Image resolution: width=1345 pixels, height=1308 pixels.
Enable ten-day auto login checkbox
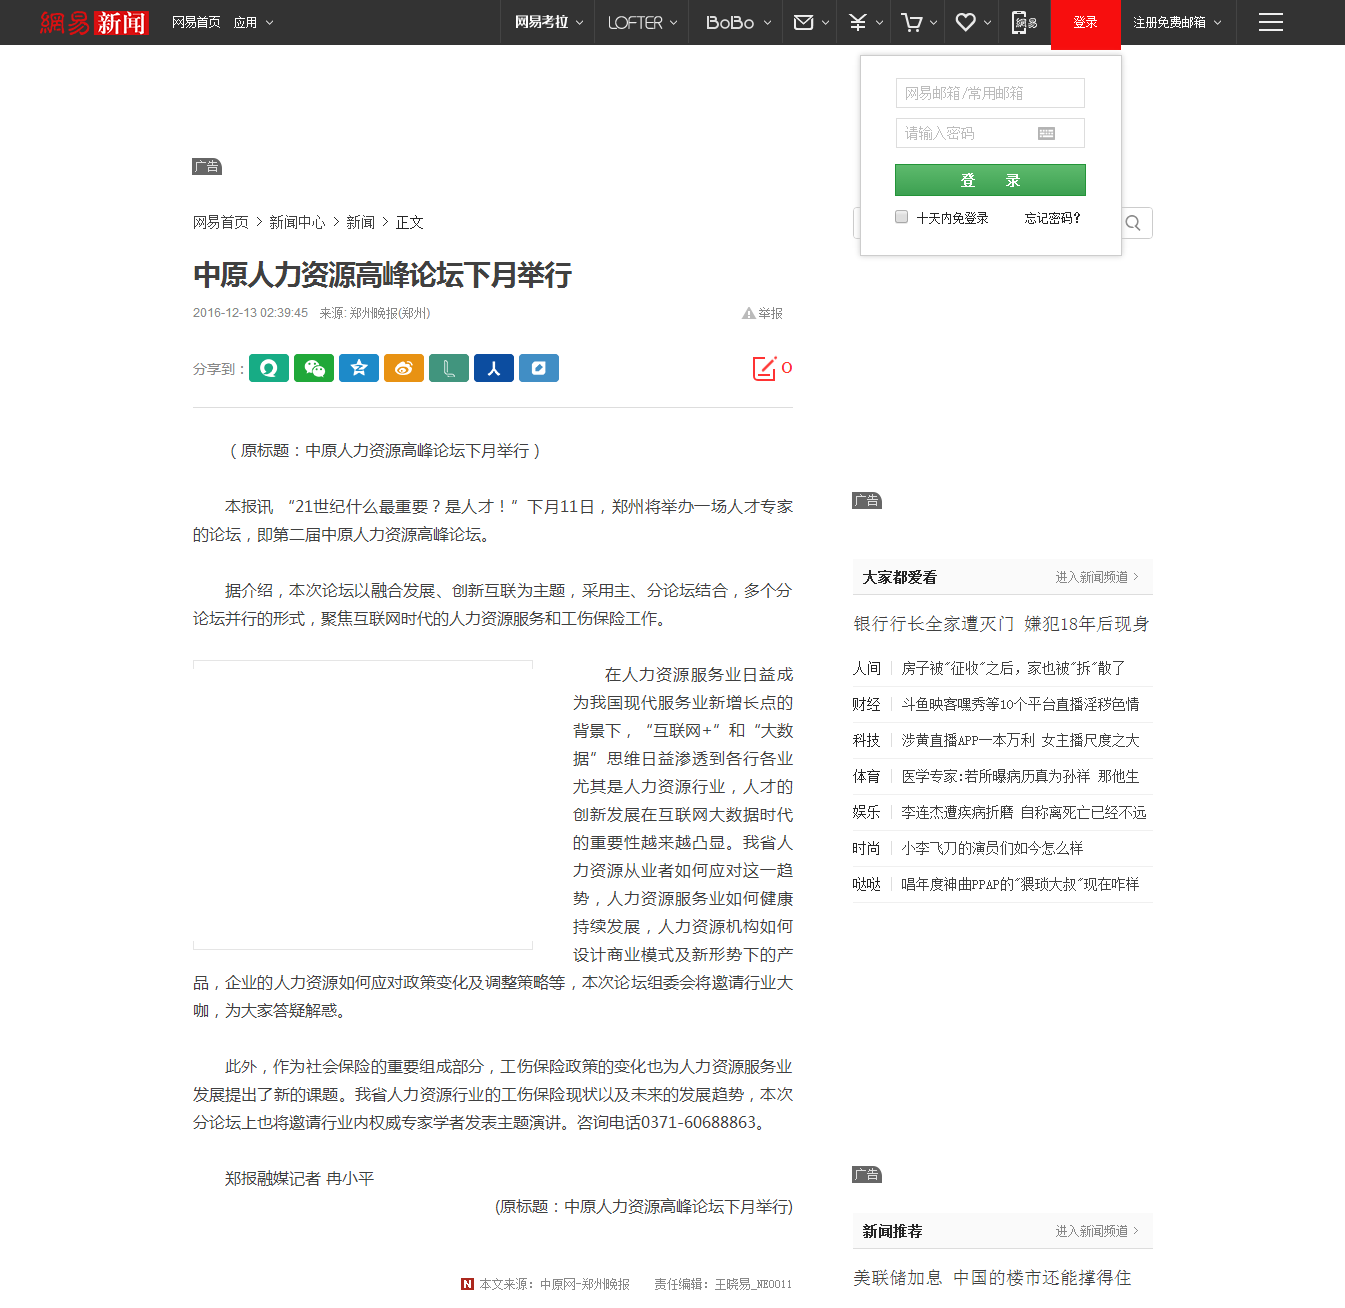[x=901, y=216]
